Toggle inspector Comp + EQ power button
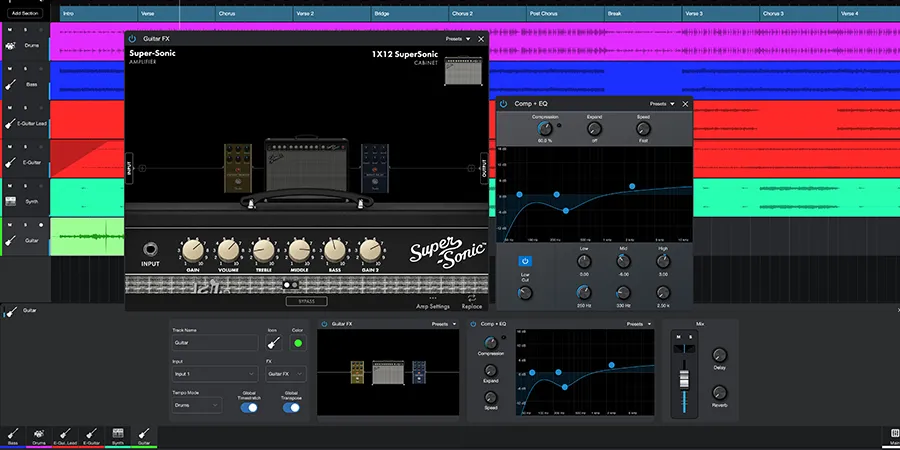Viewport: 900px width, 450px height. tap(474, 324)
